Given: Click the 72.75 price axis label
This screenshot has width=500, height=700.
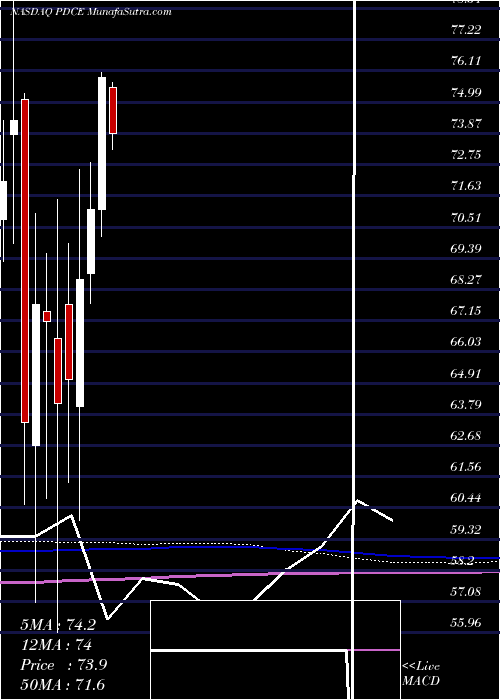Looking at the screenshot, I should pos(466,155).
